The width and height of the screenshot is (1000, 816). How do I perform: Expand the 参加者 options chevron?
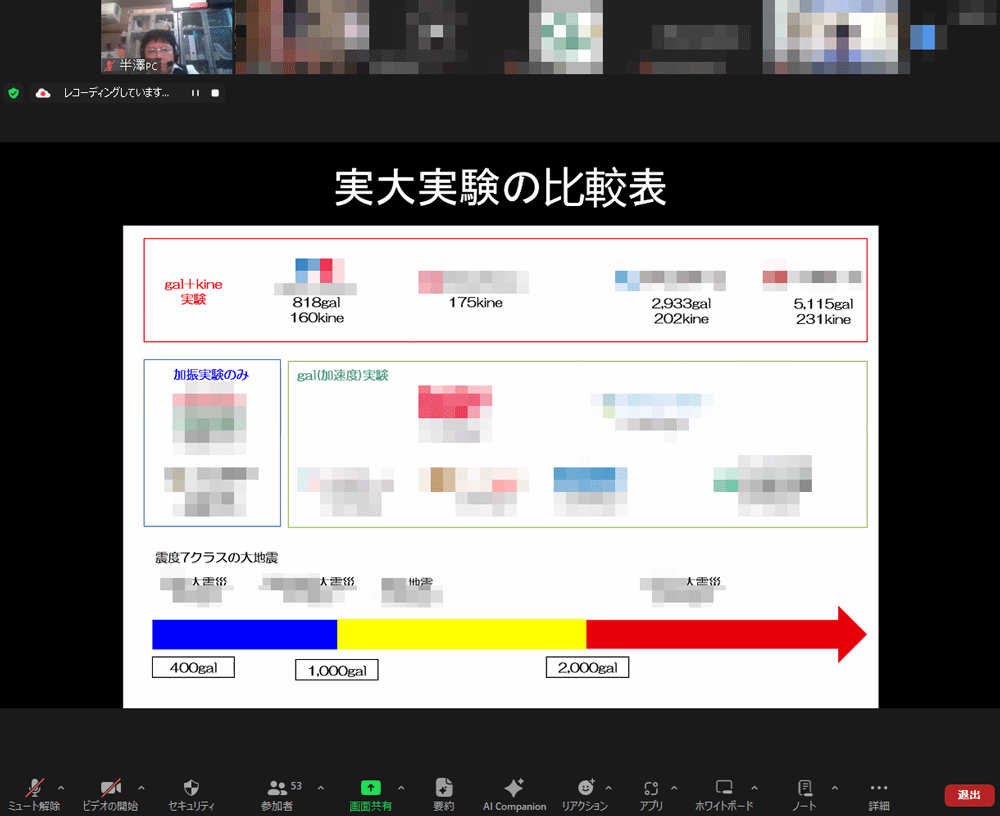pyautogui.click(x=321, y=787)
